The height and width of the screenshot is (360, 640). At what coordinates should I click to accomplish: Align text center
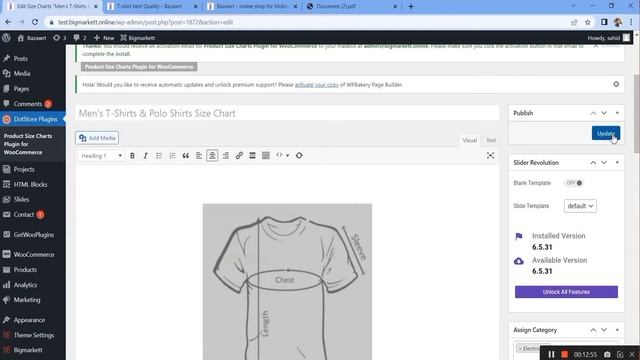tap(212, 156)
